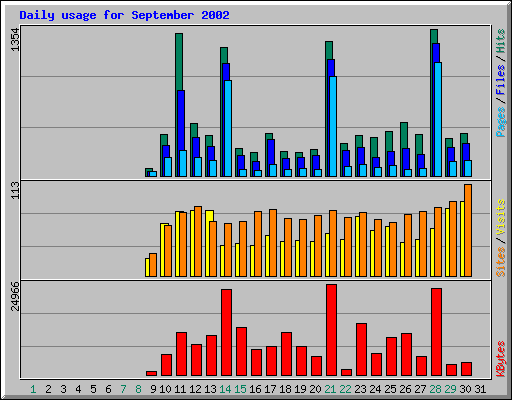Click day 14 on the x-axis
Image resolution: width=512 pixels, height=400 pixels.
tap(225, 389)
